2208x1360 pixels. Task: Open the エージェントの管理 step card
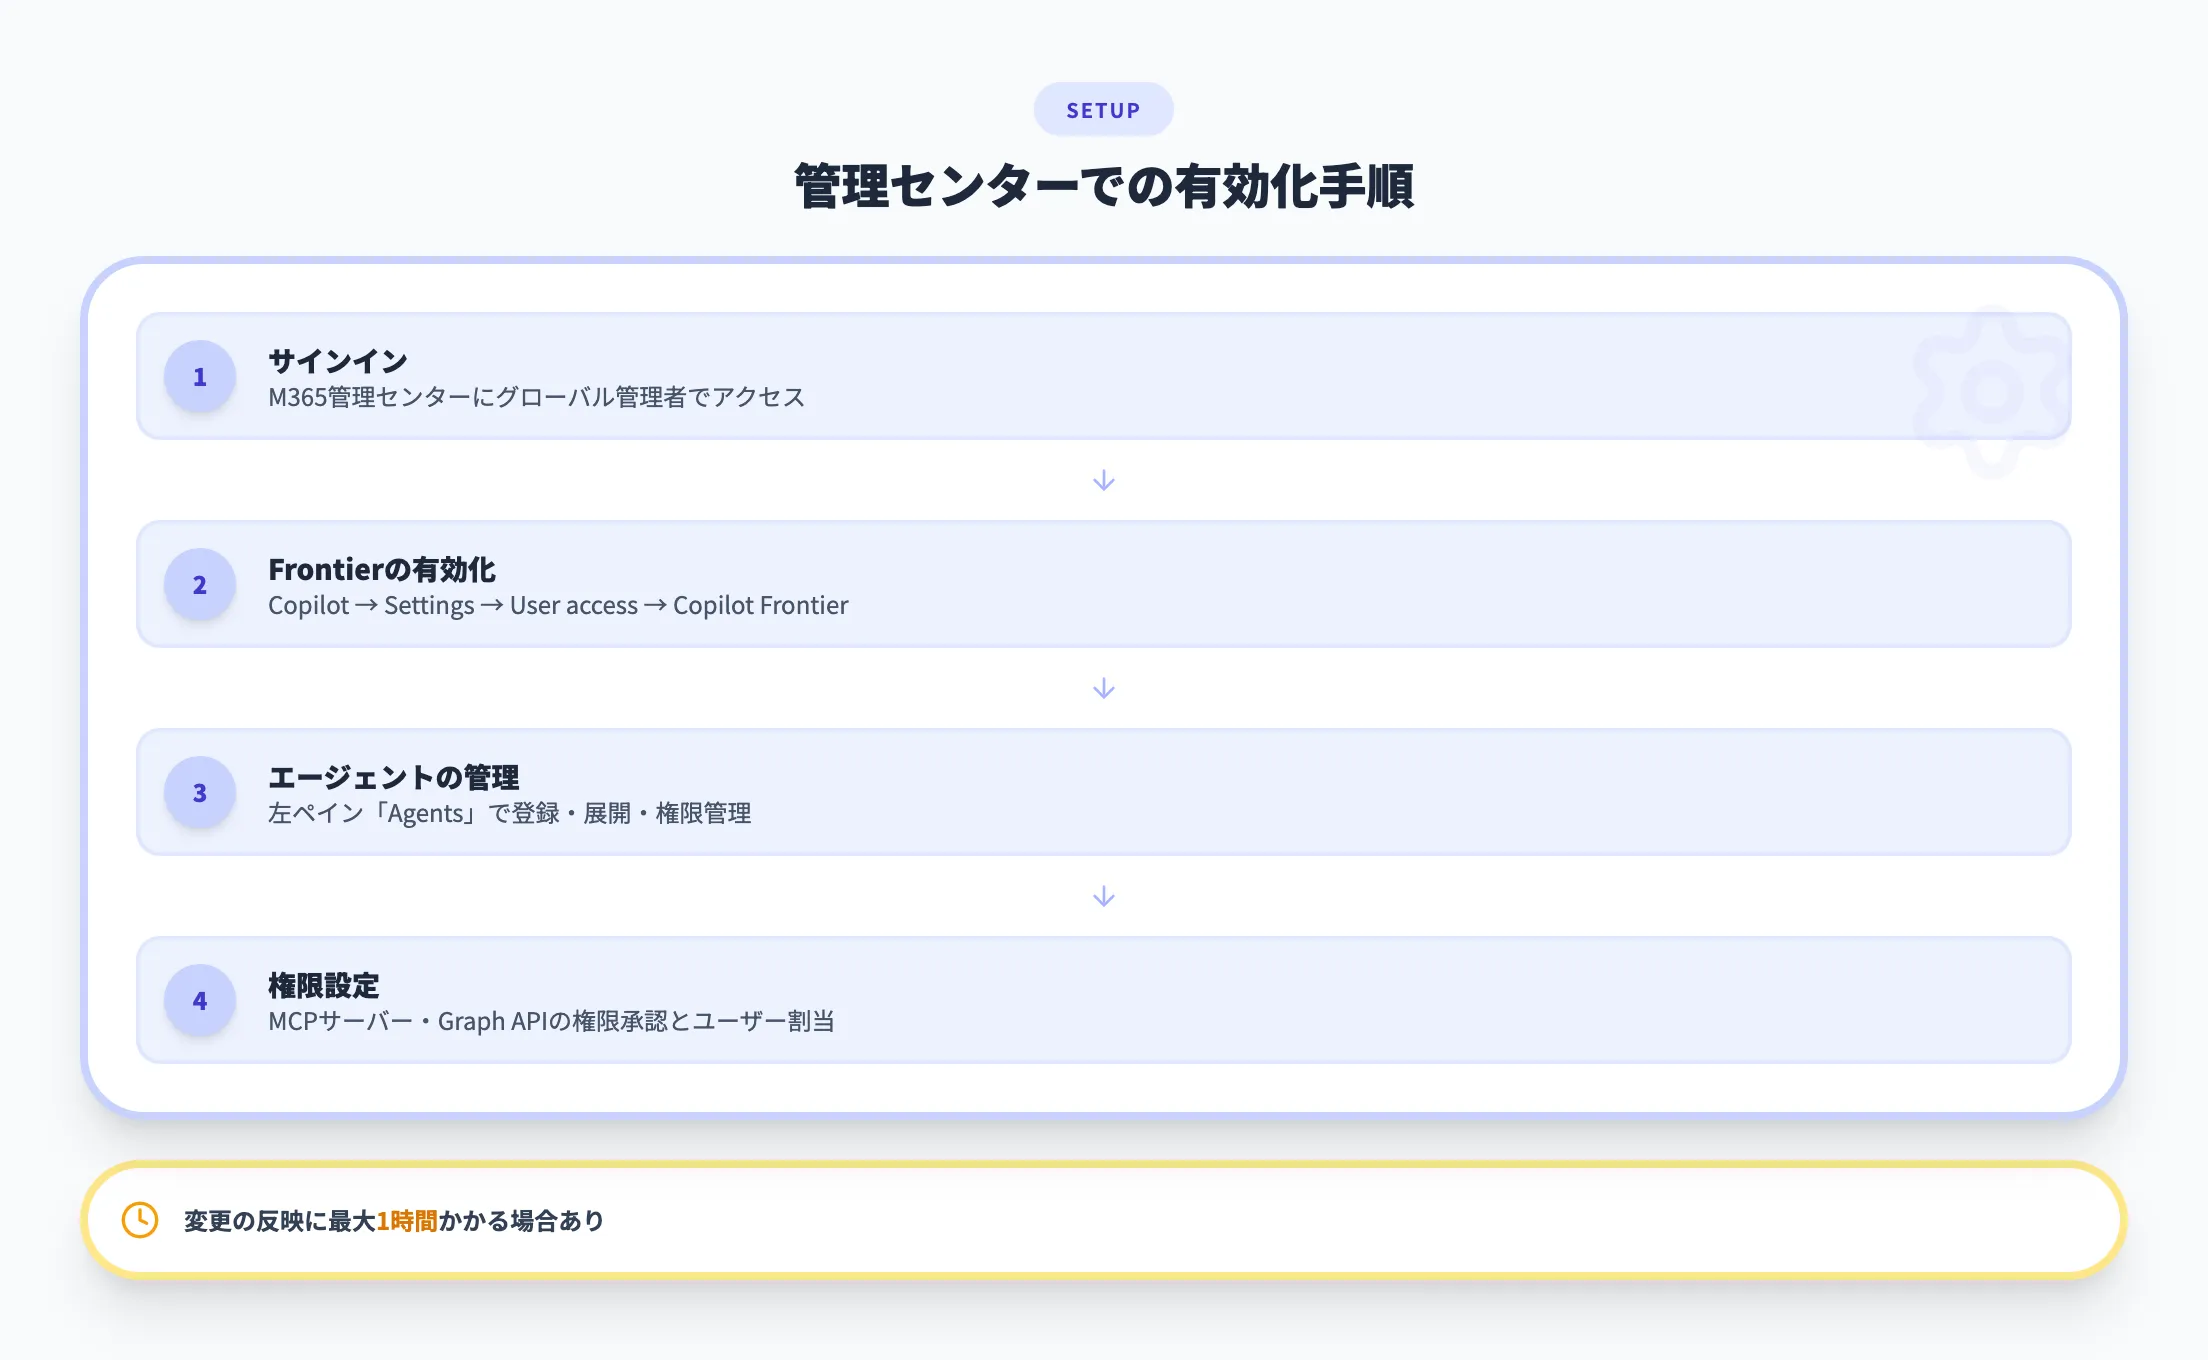(1100, 793)
